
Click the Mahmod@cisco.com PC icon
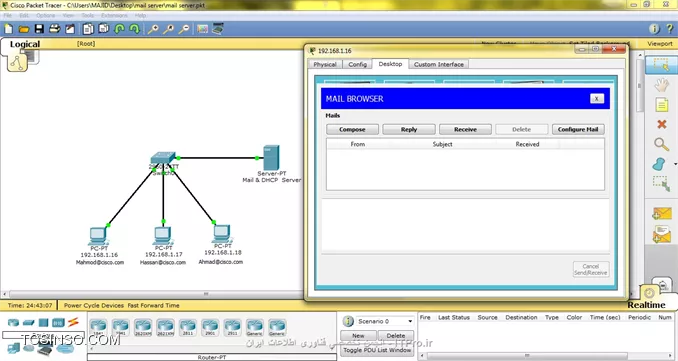point(99,236)
